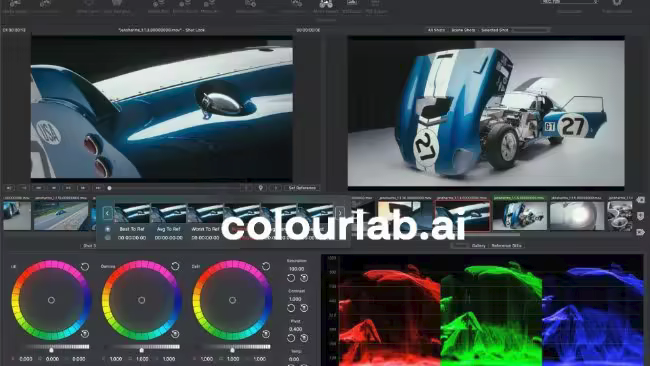Switch to the Scene Shots tab
650x366 pixels.
pyautogui.click(x=463, y=30)
